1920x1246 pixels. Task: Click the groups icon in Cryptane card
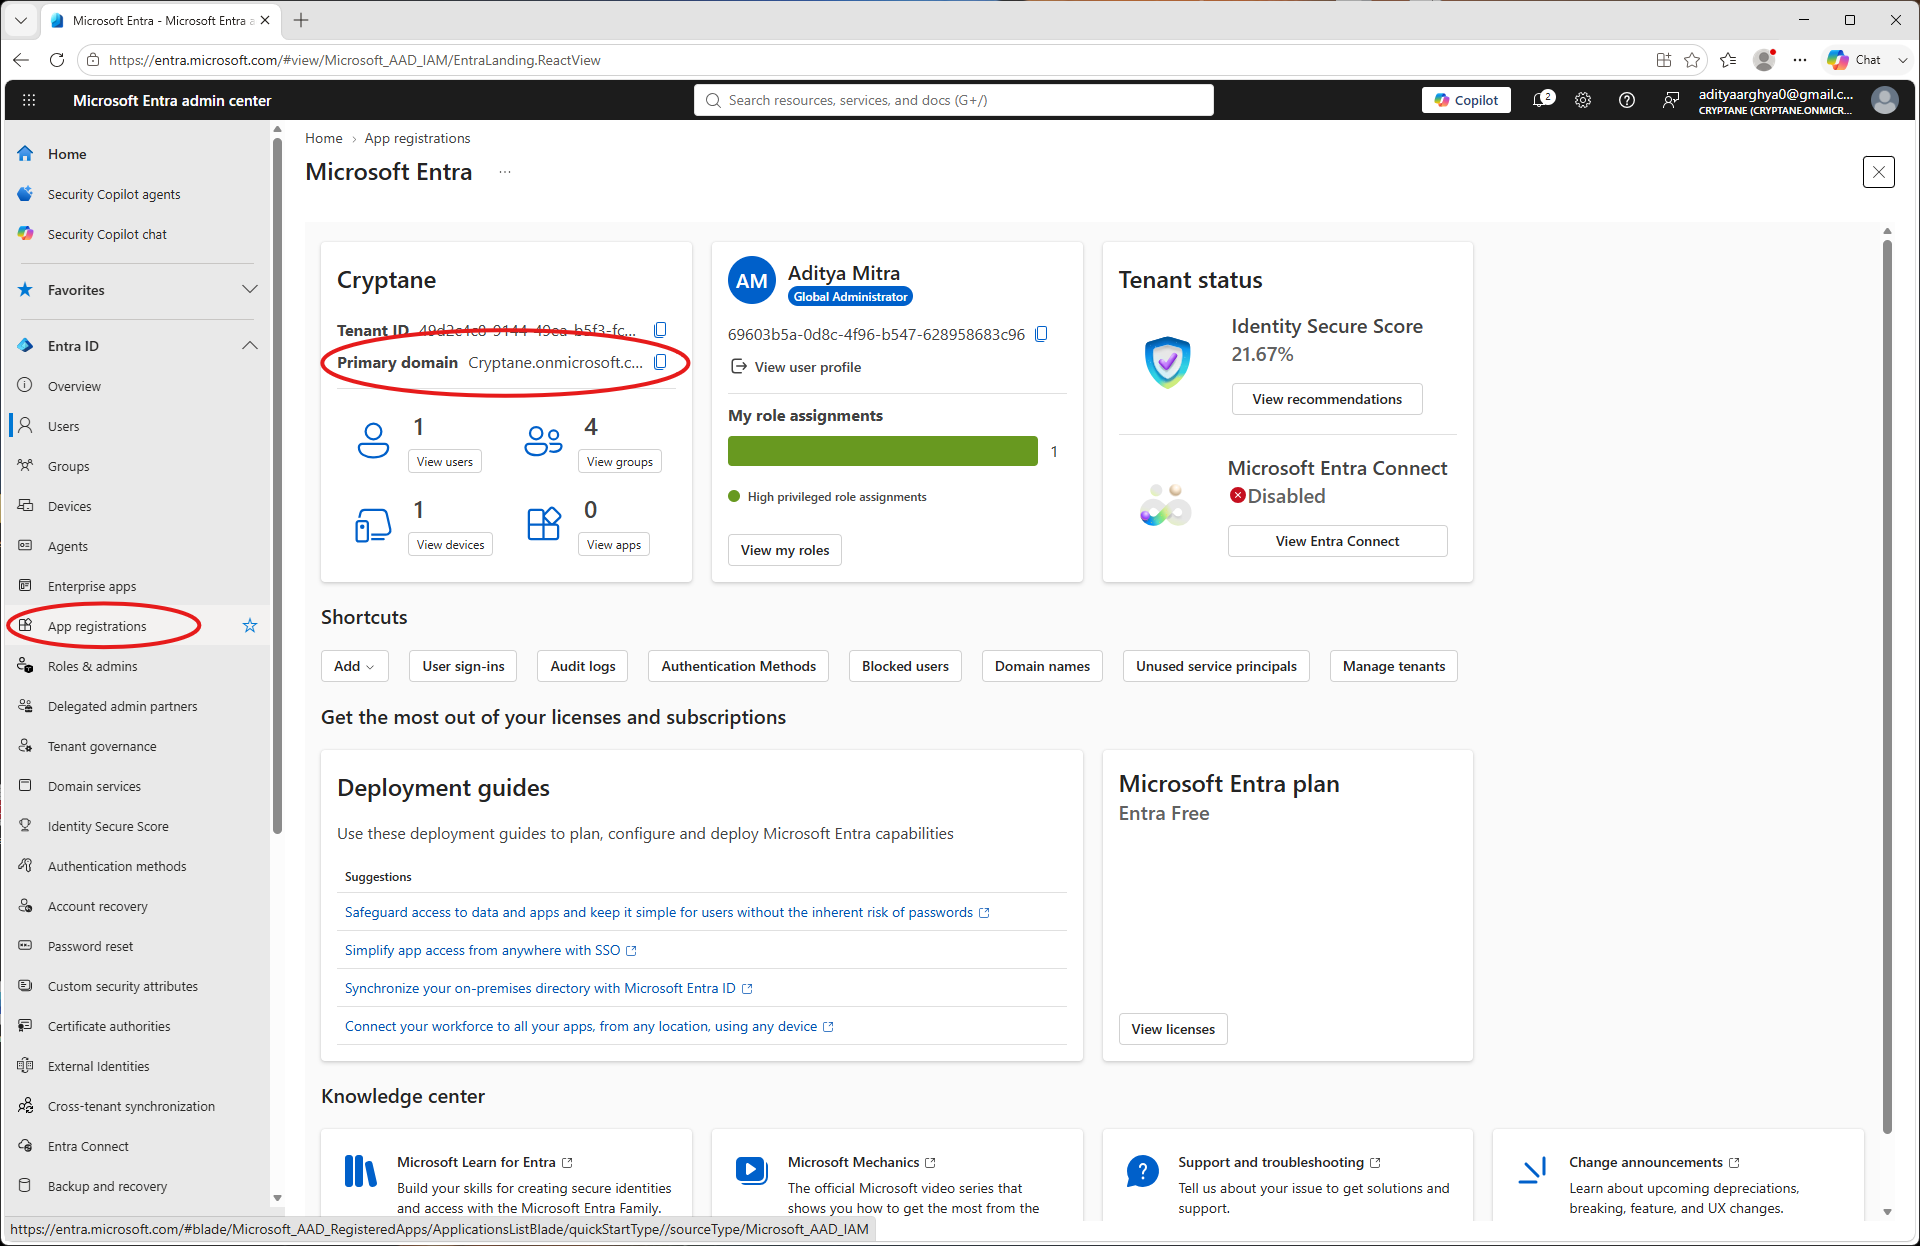[x=543, y=440]
